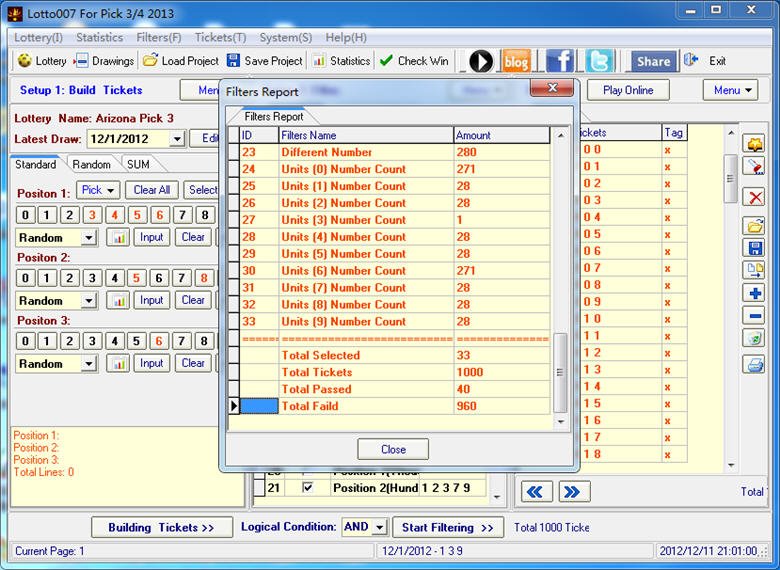Switch to the SUM tab
Screen dimensions: 780x570
(138, 165)
